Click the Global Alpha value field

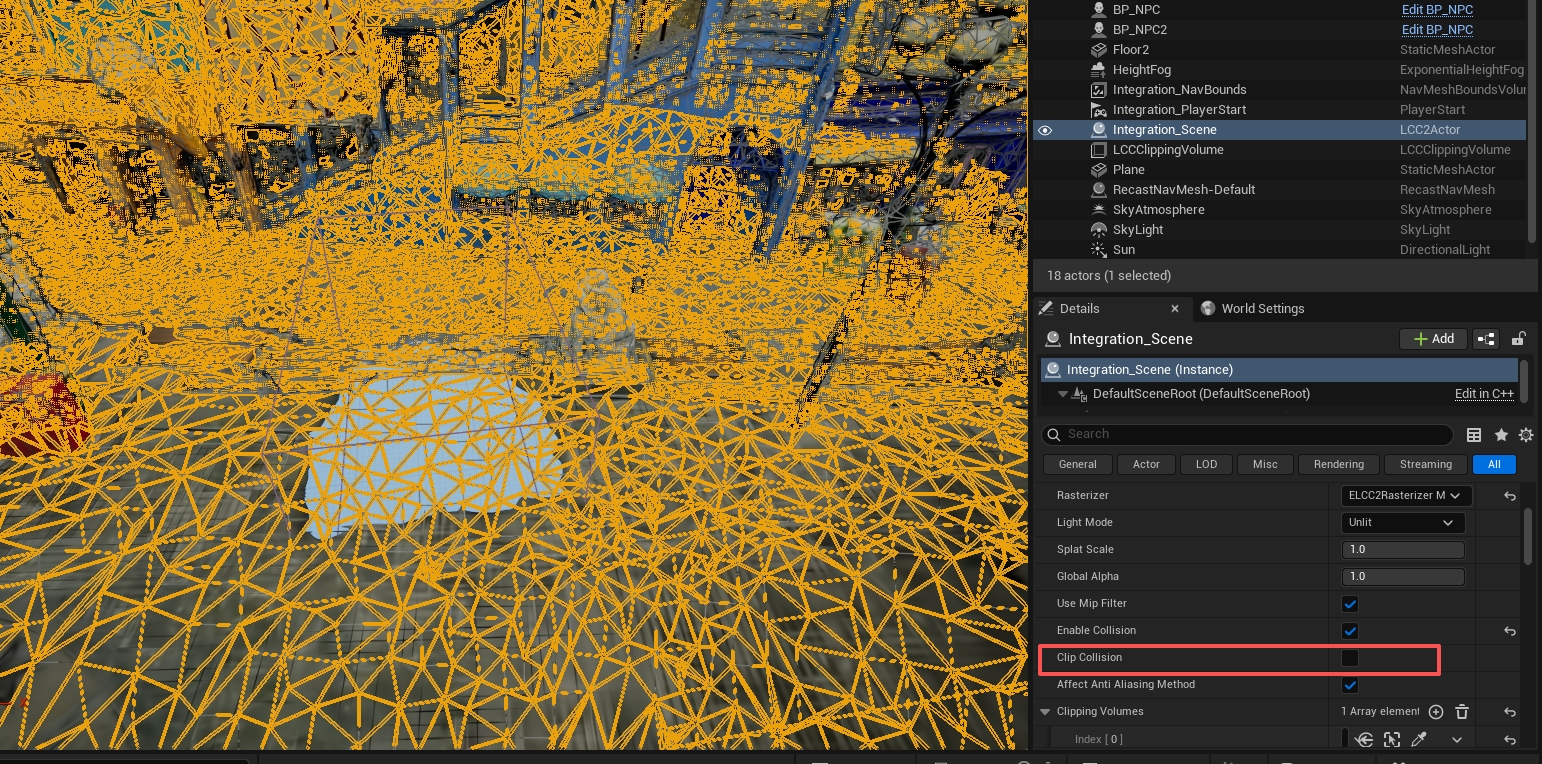[x=1403, y=577]
